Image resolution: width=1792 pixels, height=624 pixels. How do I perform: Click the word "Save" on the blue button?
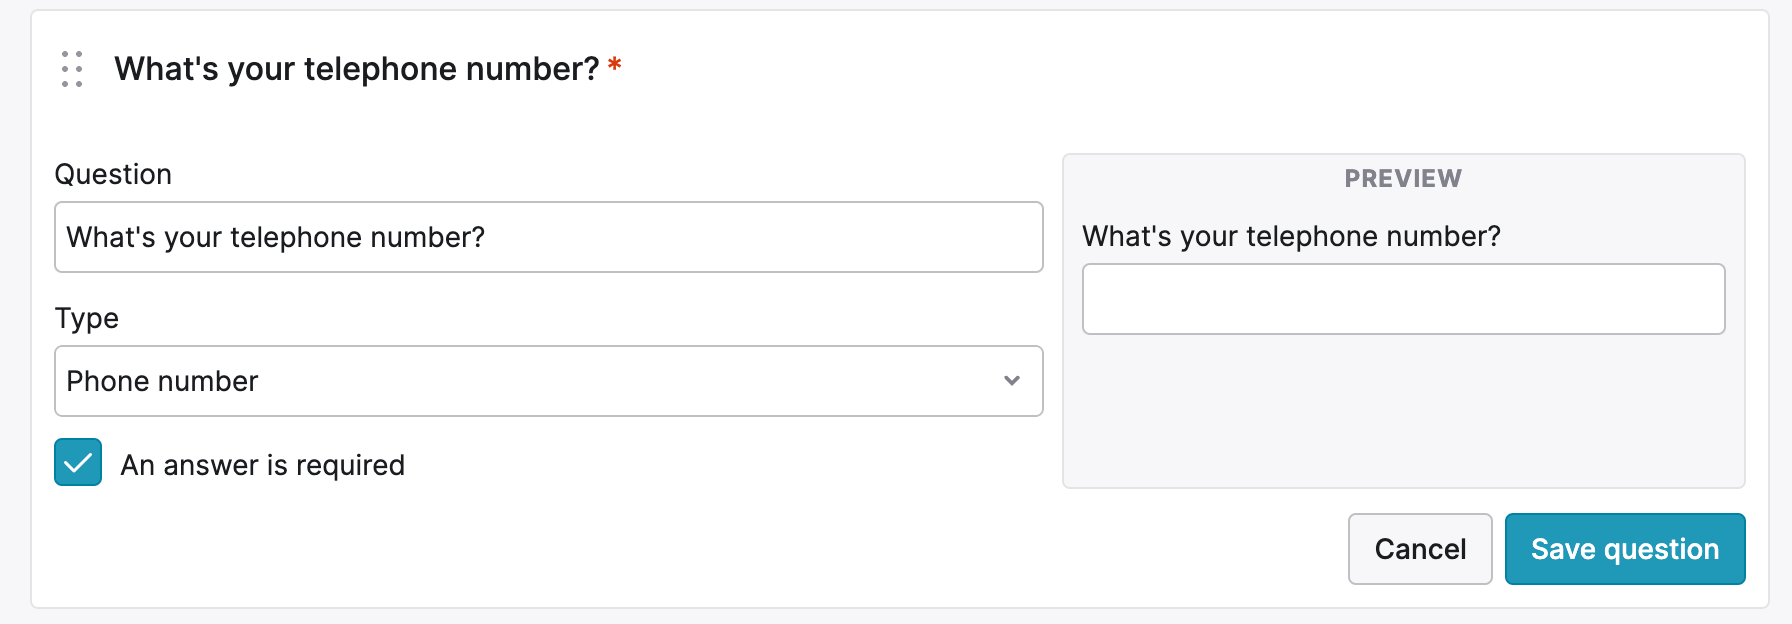pos(1563,549)
